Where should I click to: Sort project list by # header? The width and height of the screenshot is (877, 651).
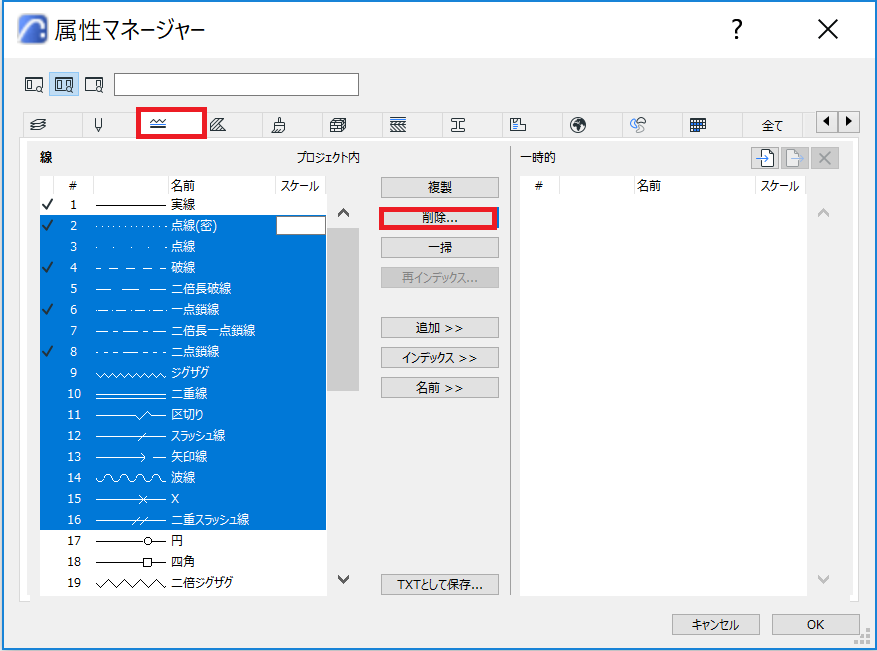[73, 186]
